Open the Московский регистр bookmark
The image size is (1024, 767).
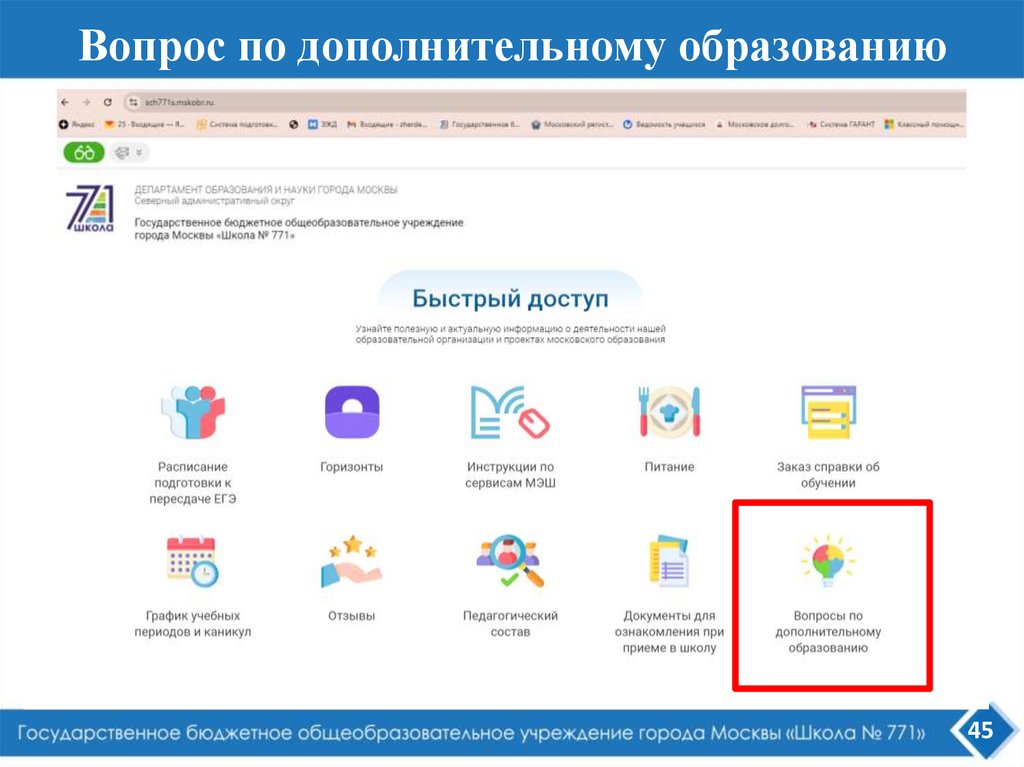click(x=570, y=122)
